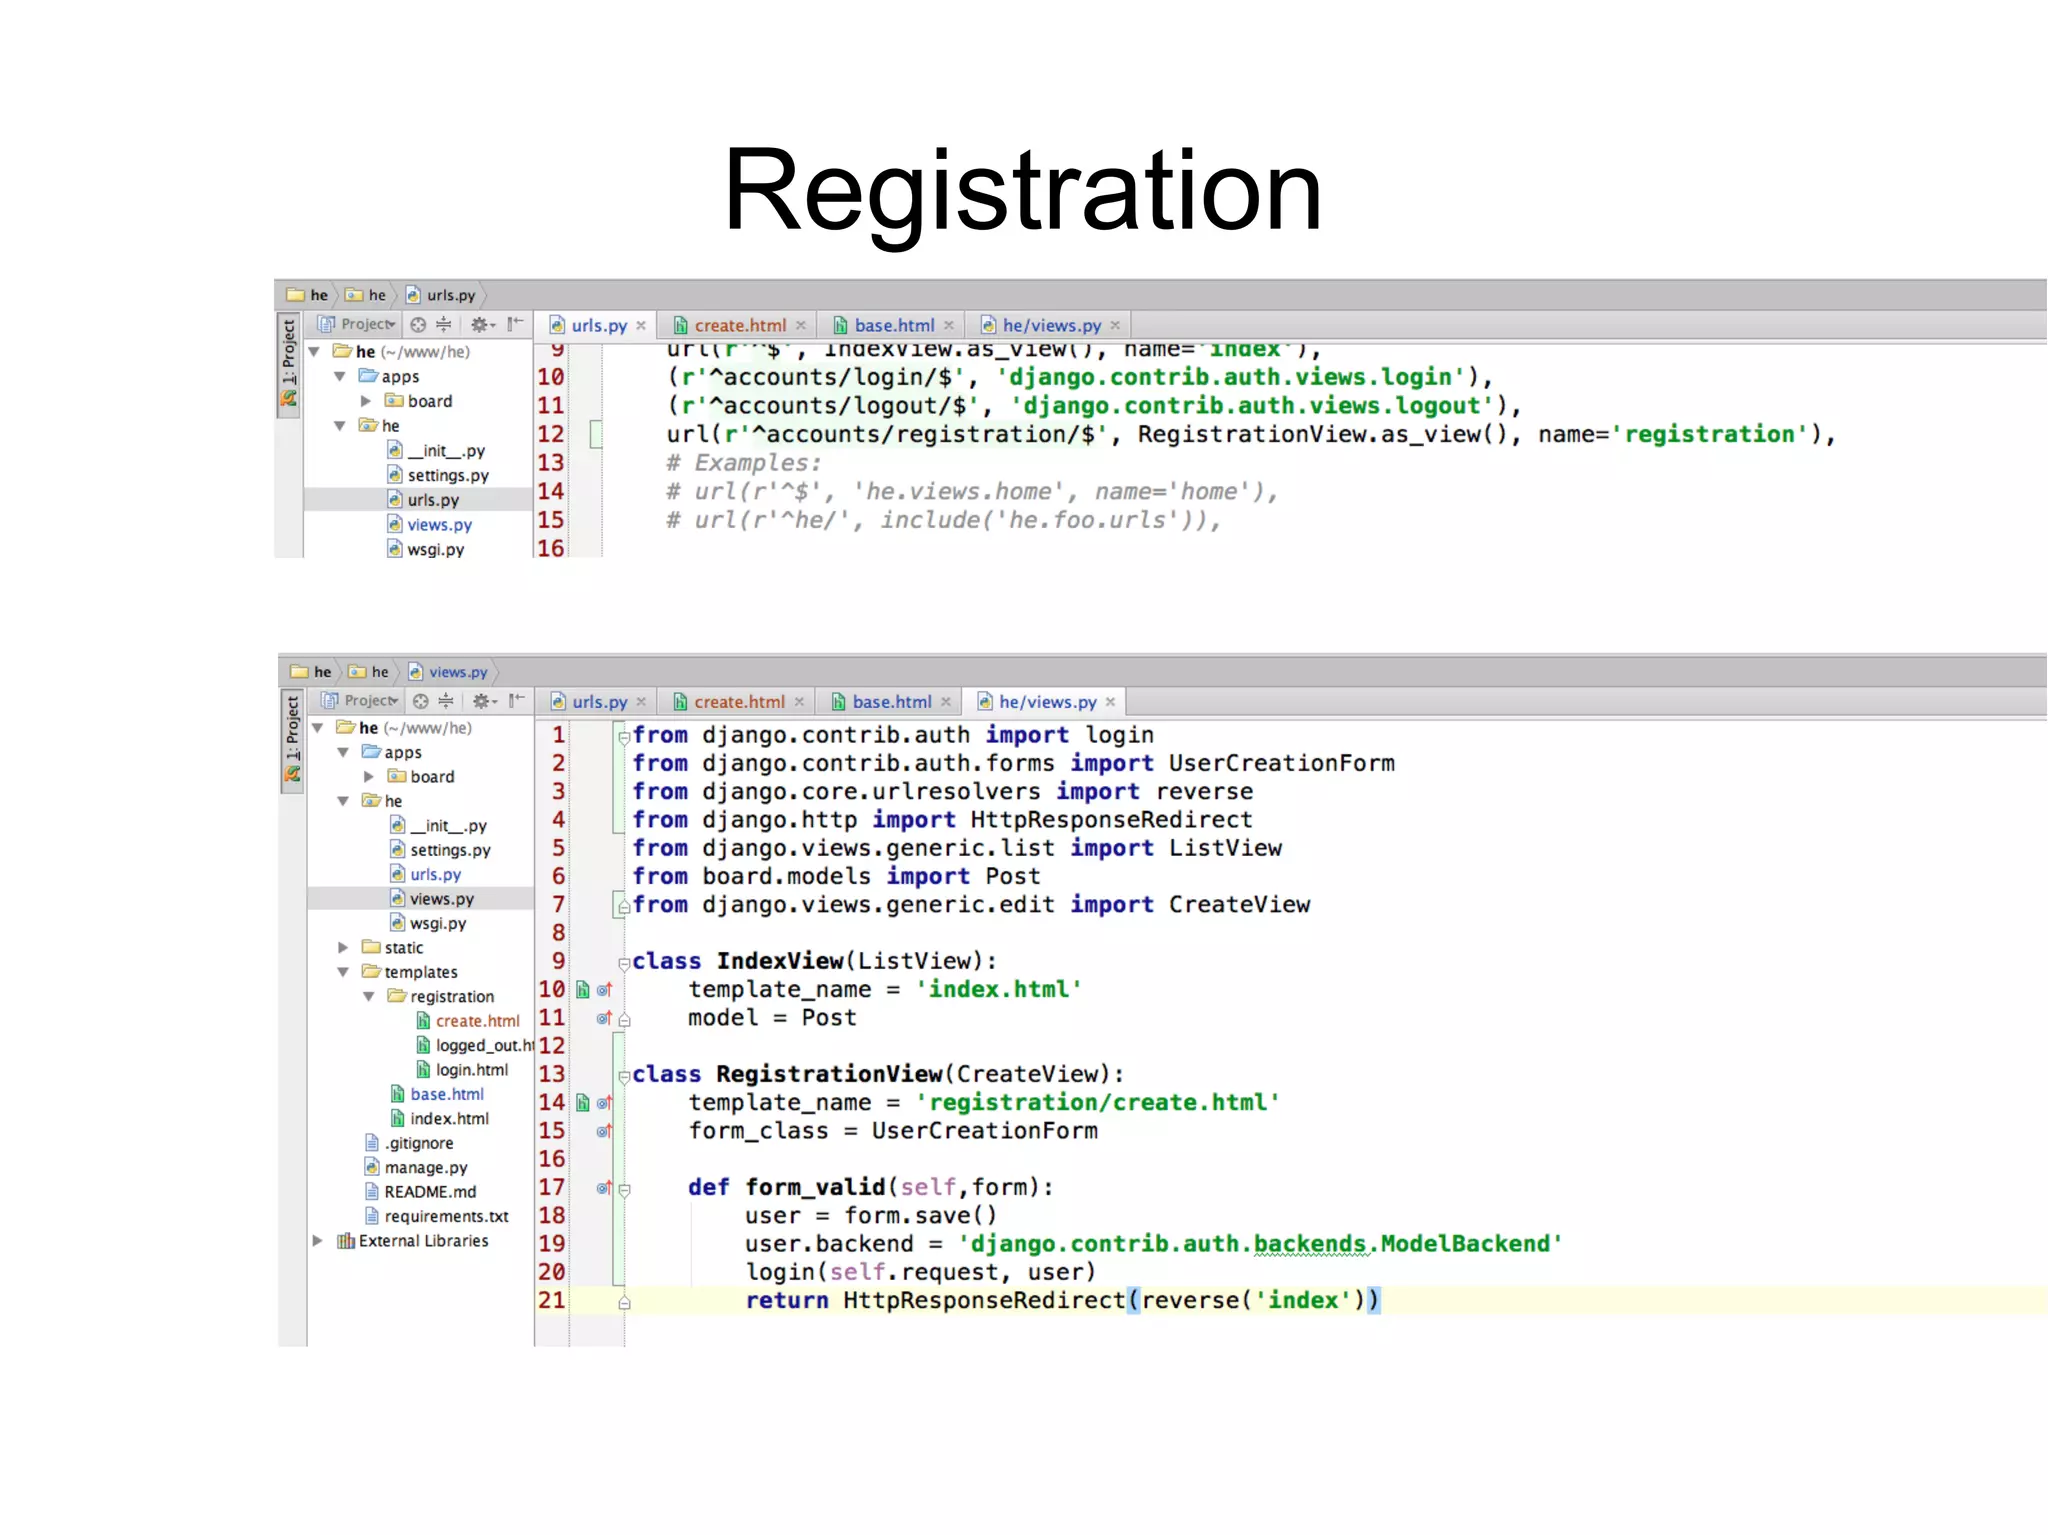Click template file gutter icon on line 14
Screen dimensions: 2048x1535
(582, 1103)
